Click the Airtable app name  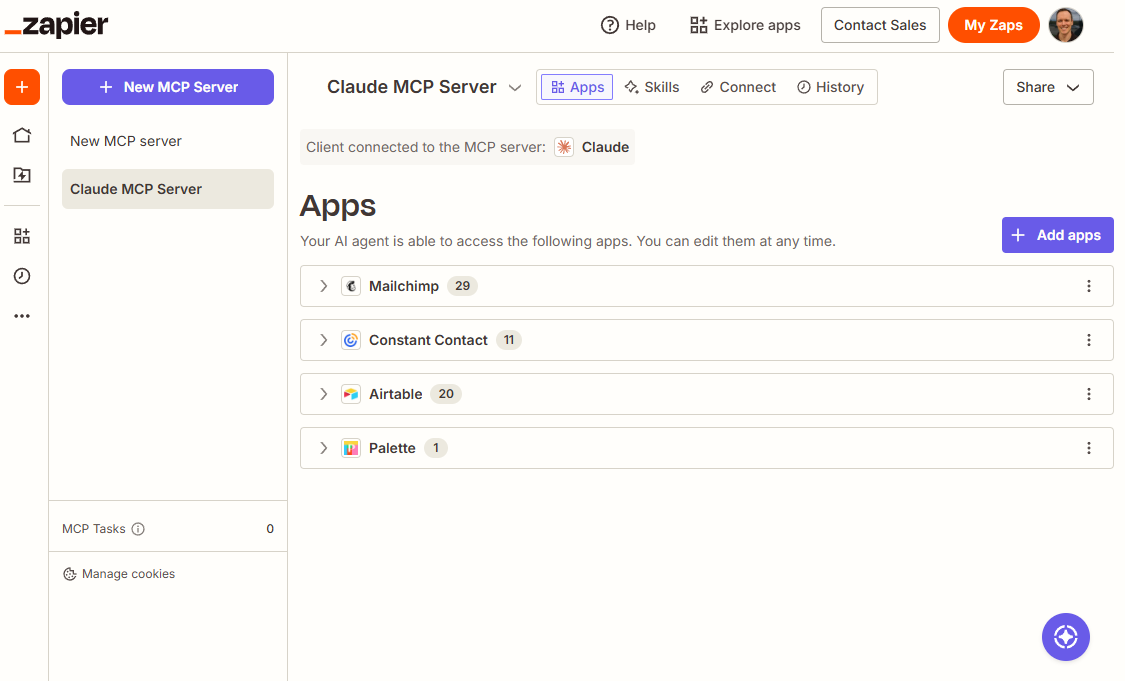(395, 394)
